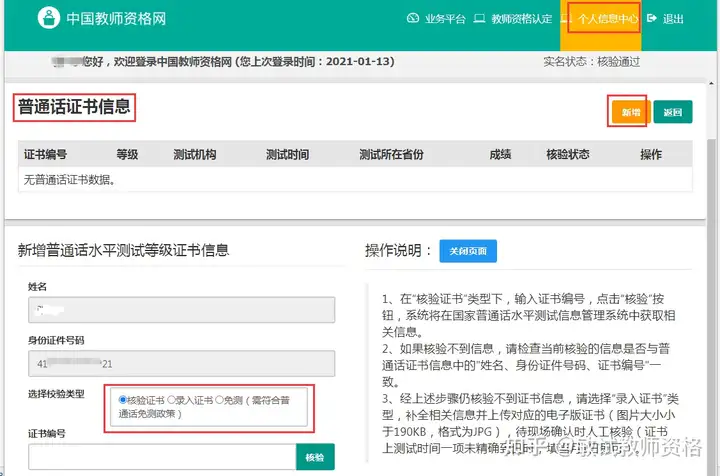Click the green 返回 button
Viewport: 720px width, 476px height.
click(673, 112)
